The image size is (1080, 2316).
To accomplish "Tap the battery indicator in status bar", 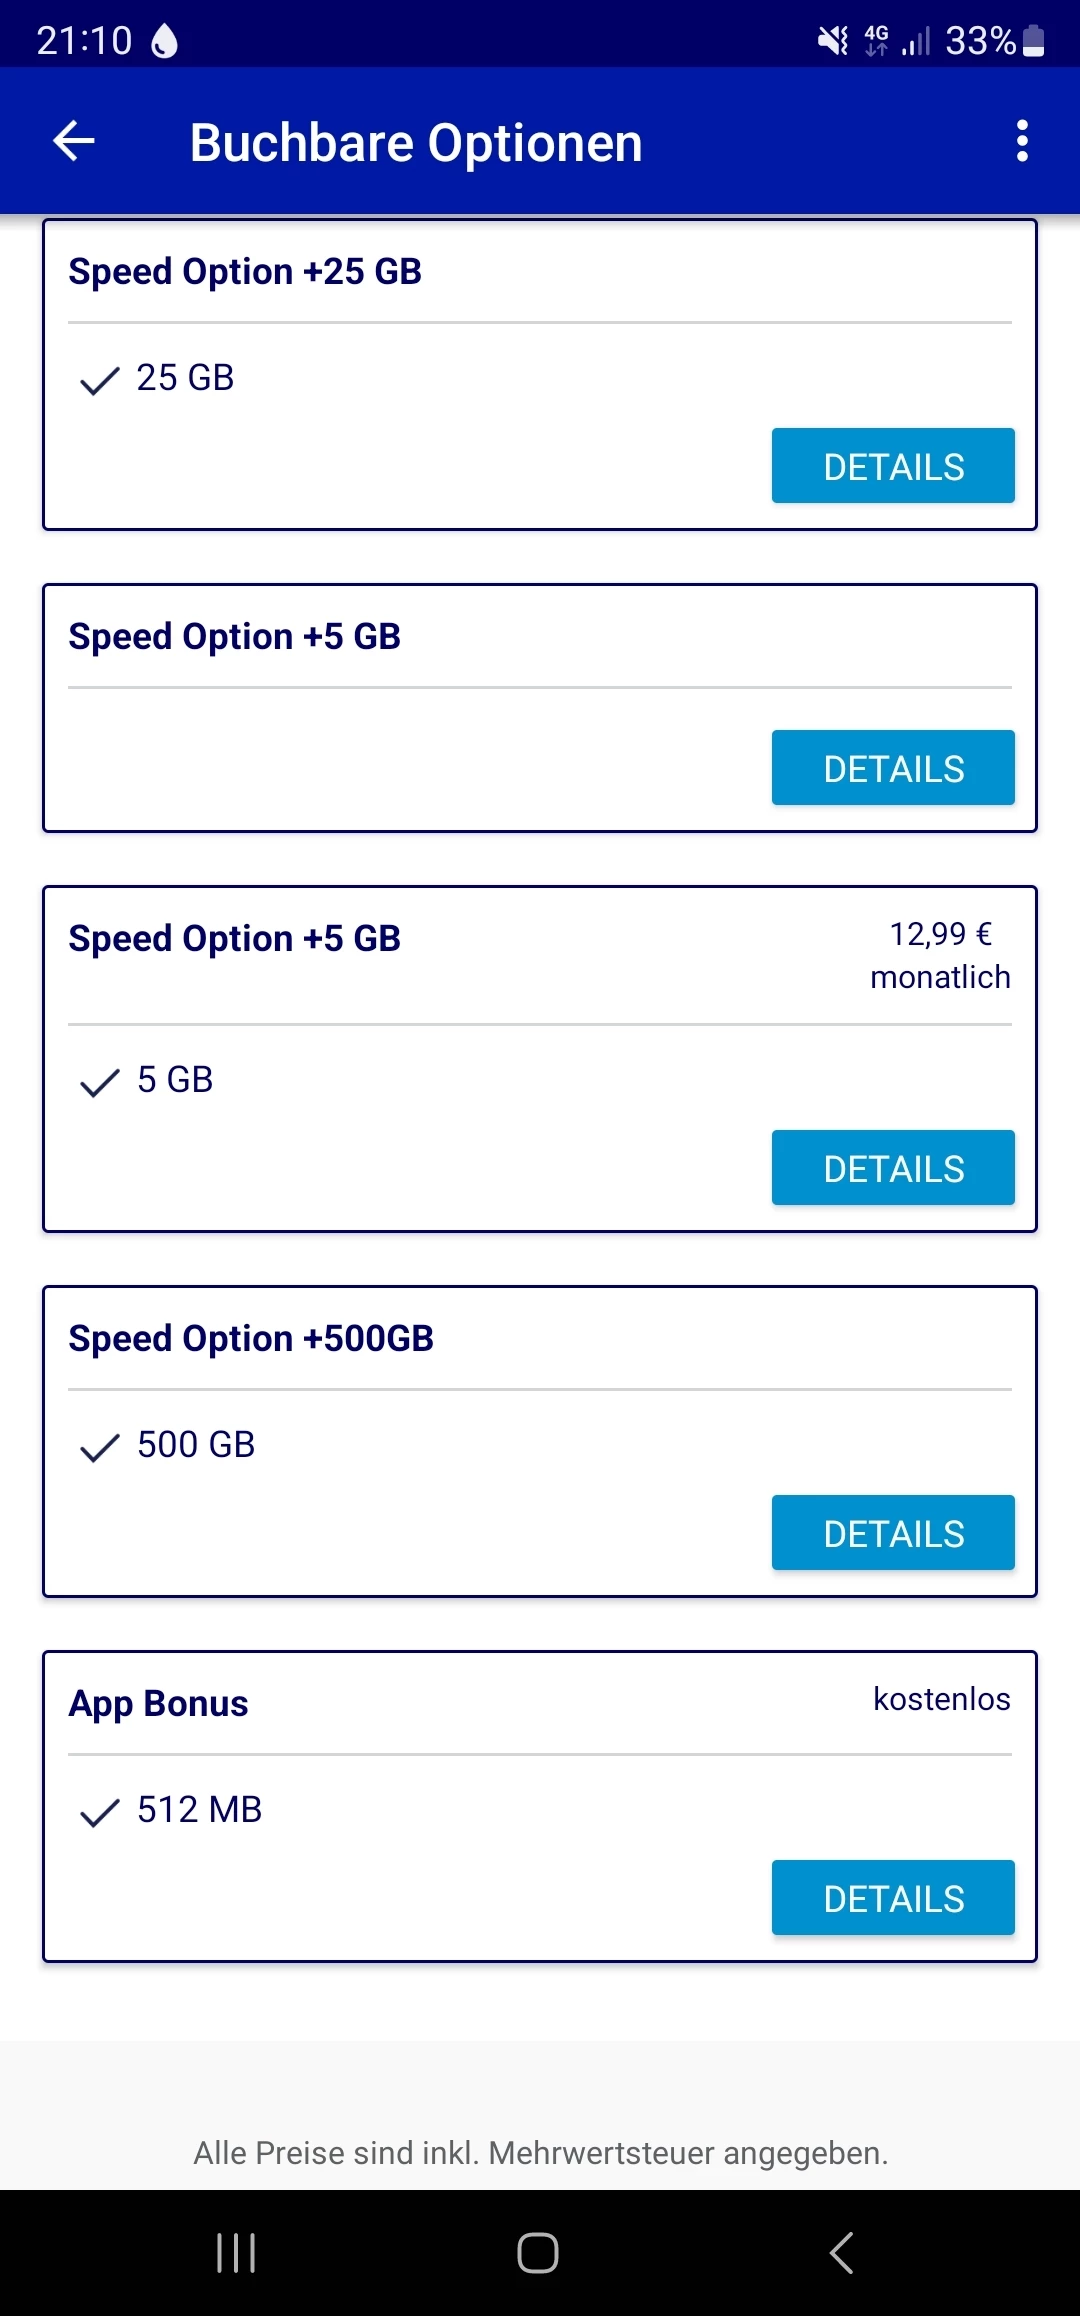I will point(1034,41).
